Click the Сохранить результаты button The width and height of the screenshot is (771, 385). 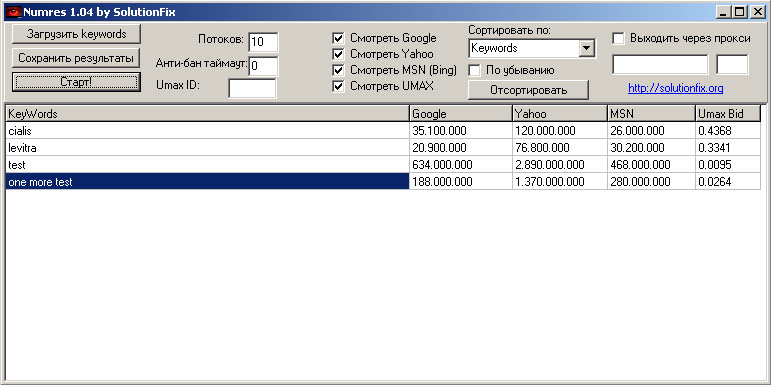coord(76,58)
